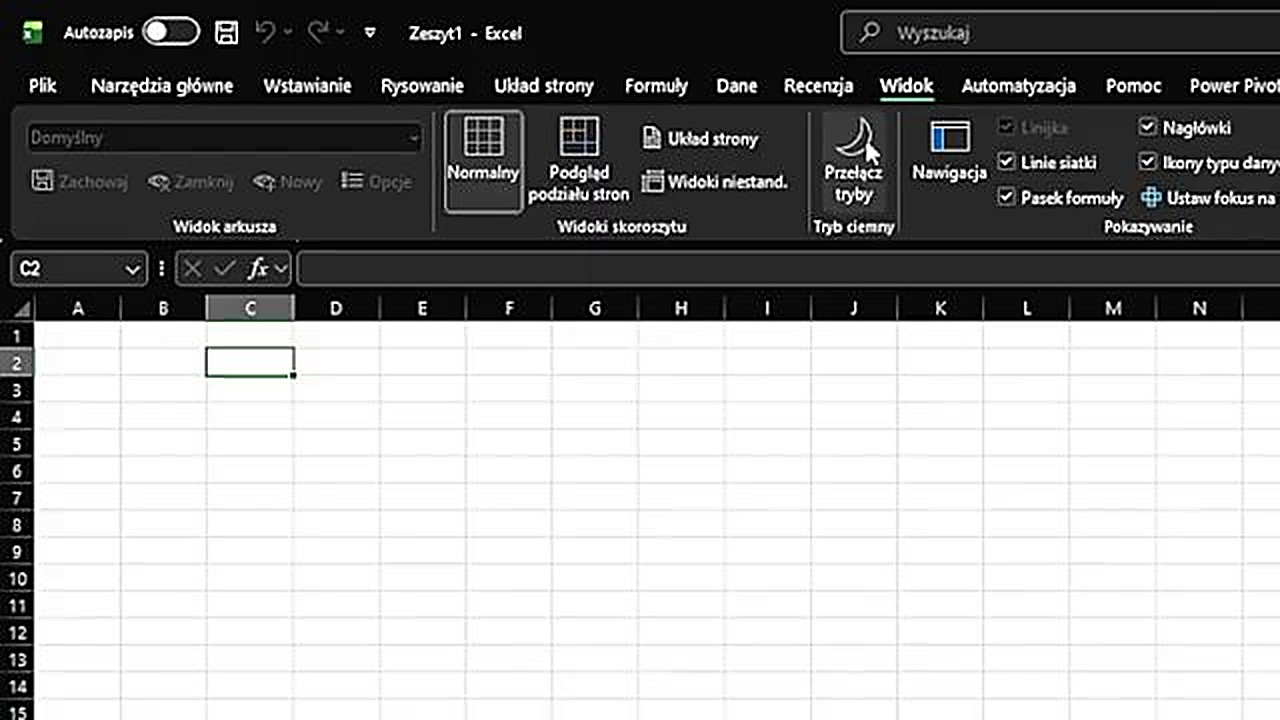The width and height of the screenshot is (1280, 720).
Task: Click the Save floppy disk icon
Action: 227,33
